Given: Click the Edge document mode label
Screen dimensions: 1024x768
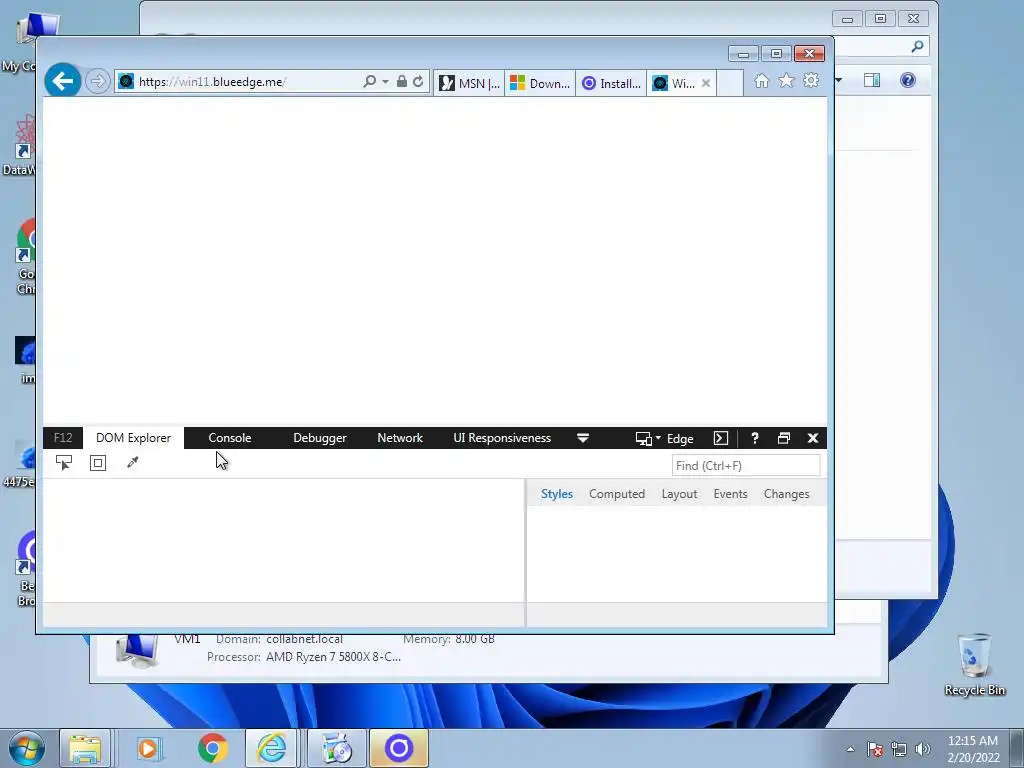Looking at the screenshot, I should [680, 439].
